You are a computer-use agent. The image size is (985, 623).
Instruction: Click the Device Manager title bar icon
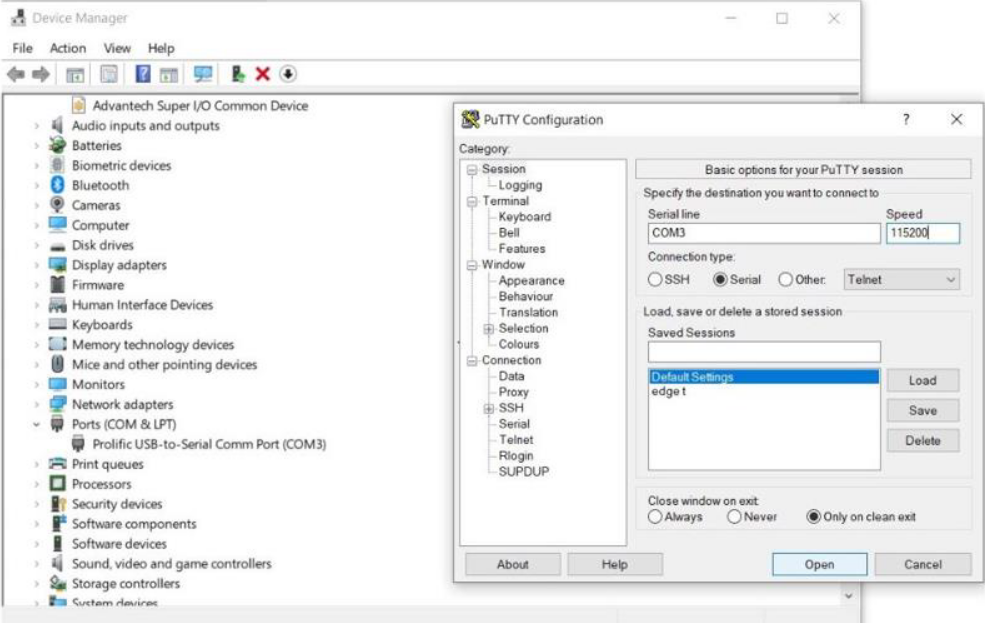tap(18, 18)
